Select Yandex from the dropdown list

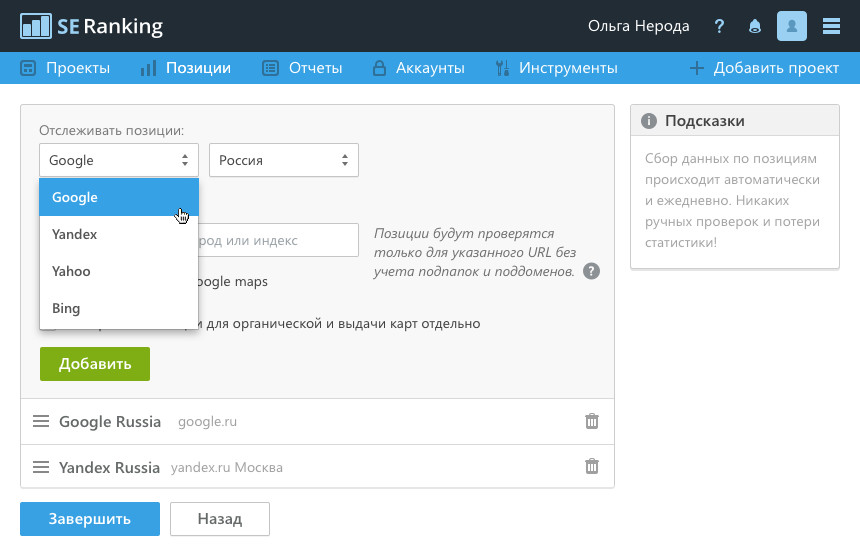tap(119, 234)
